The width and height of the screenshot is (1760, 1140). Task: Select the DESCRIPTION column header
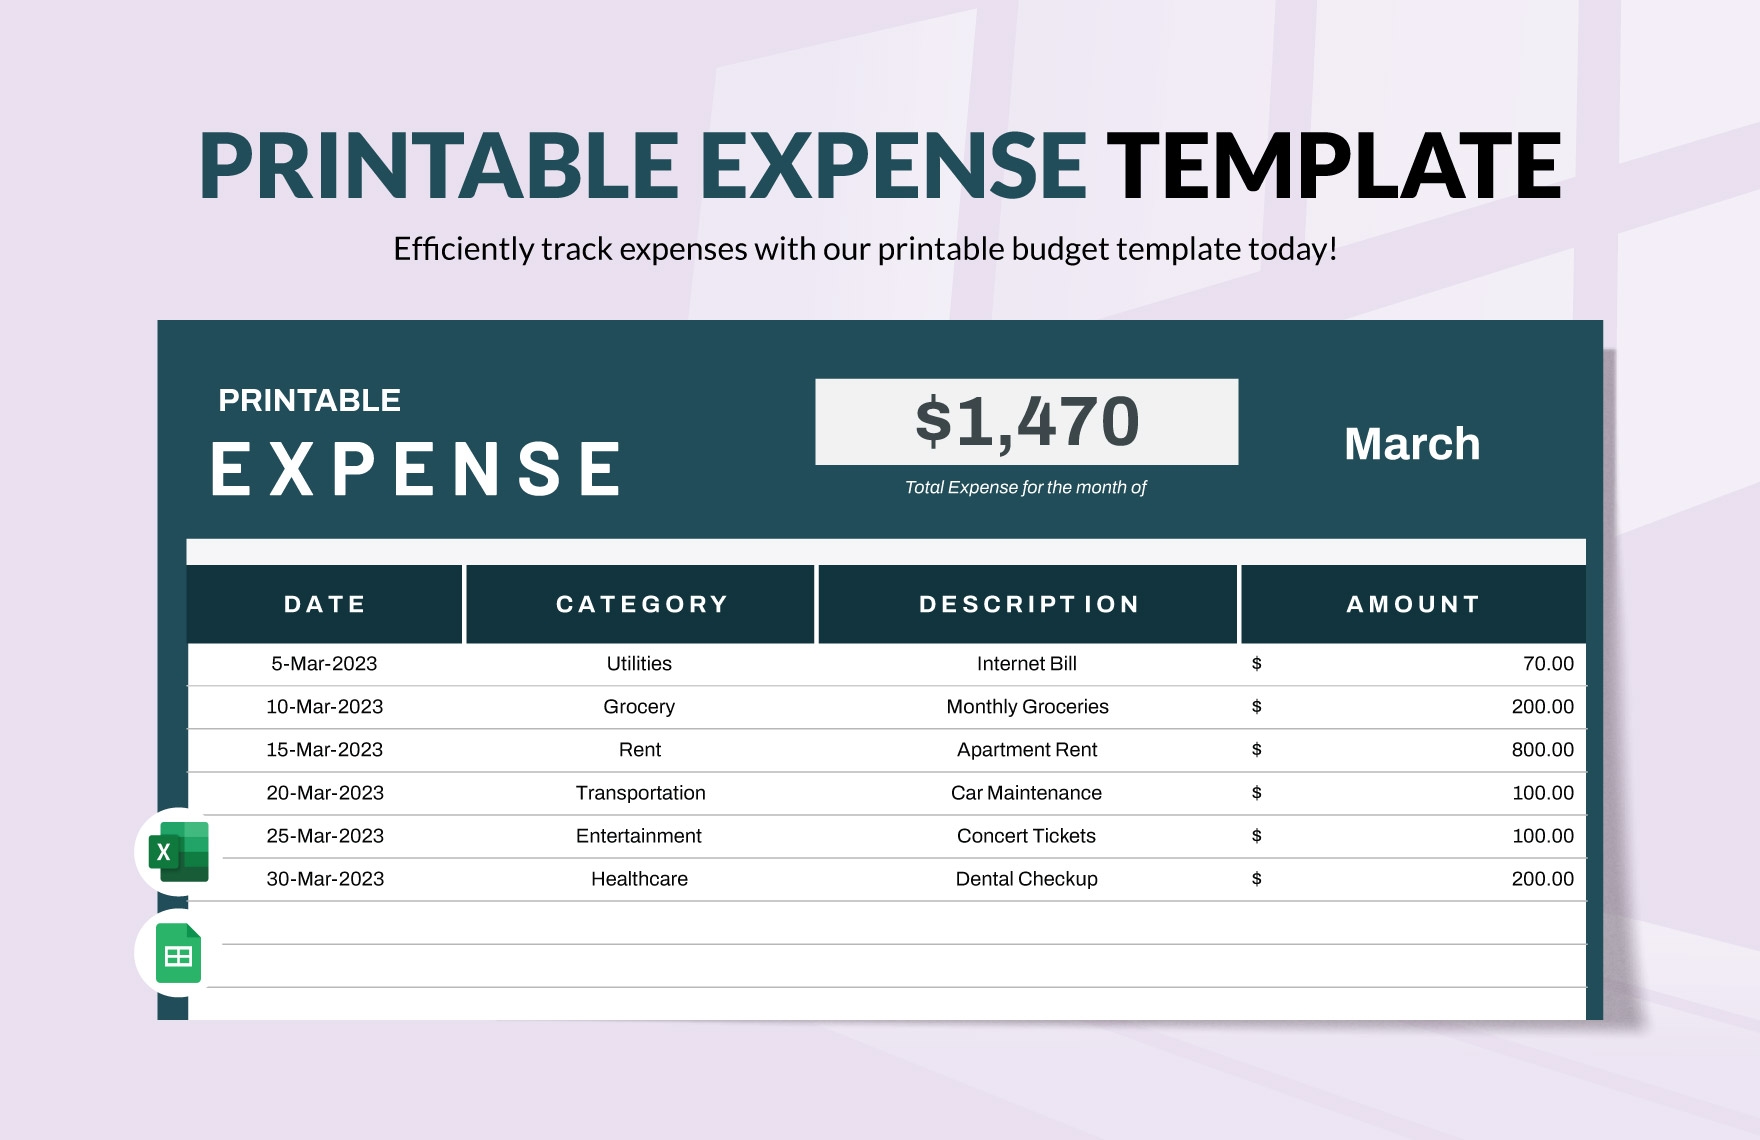[1028, 604]
